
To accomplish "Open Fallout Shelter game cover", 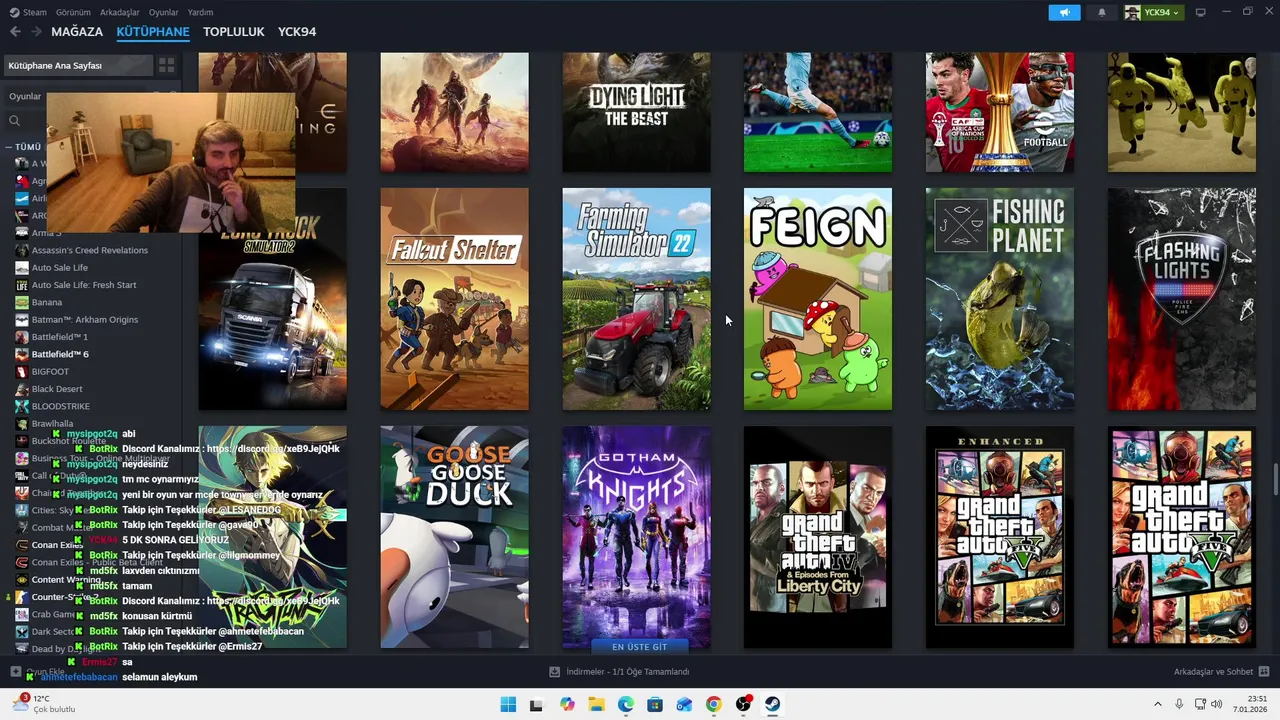I will pos(454,299).
